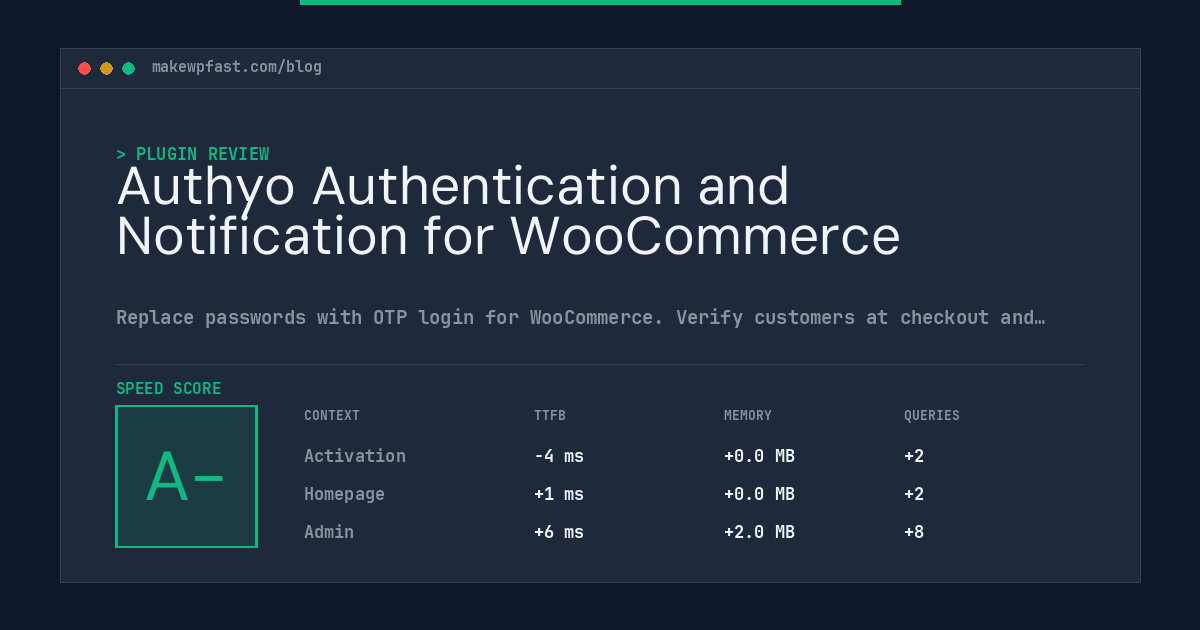Click the MEMORY column header
This screenshot has width=1200, height=630.
click(x=748, y=415)
